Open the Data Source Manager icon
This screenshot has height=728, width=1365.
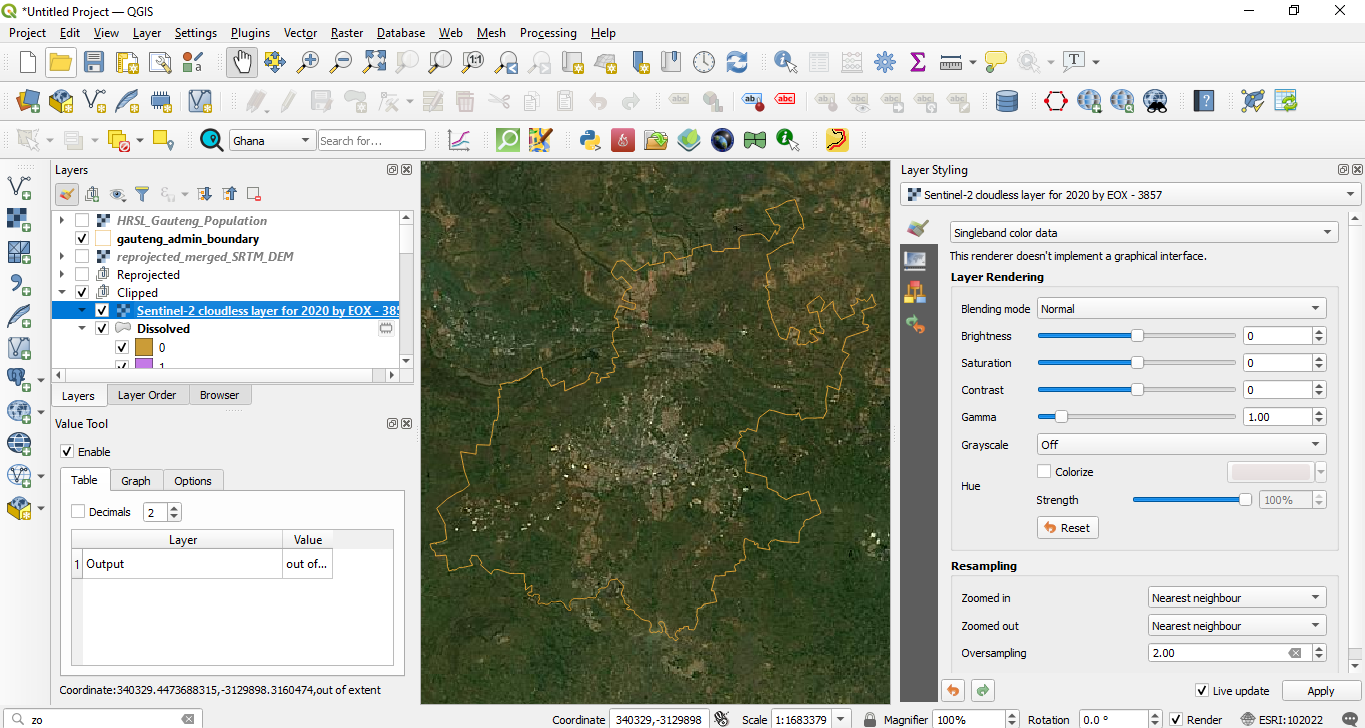click(x=28, y=101)
